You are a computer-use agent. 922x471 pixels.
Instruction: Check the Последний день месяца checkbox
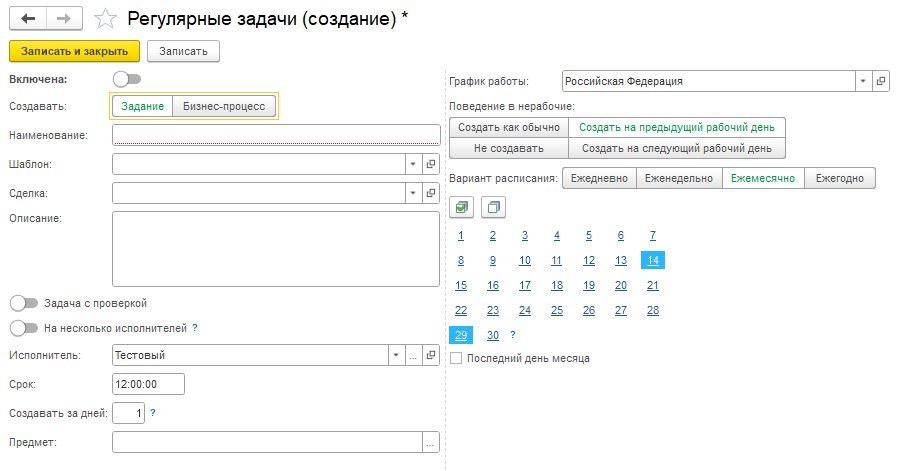coord(456,358)
